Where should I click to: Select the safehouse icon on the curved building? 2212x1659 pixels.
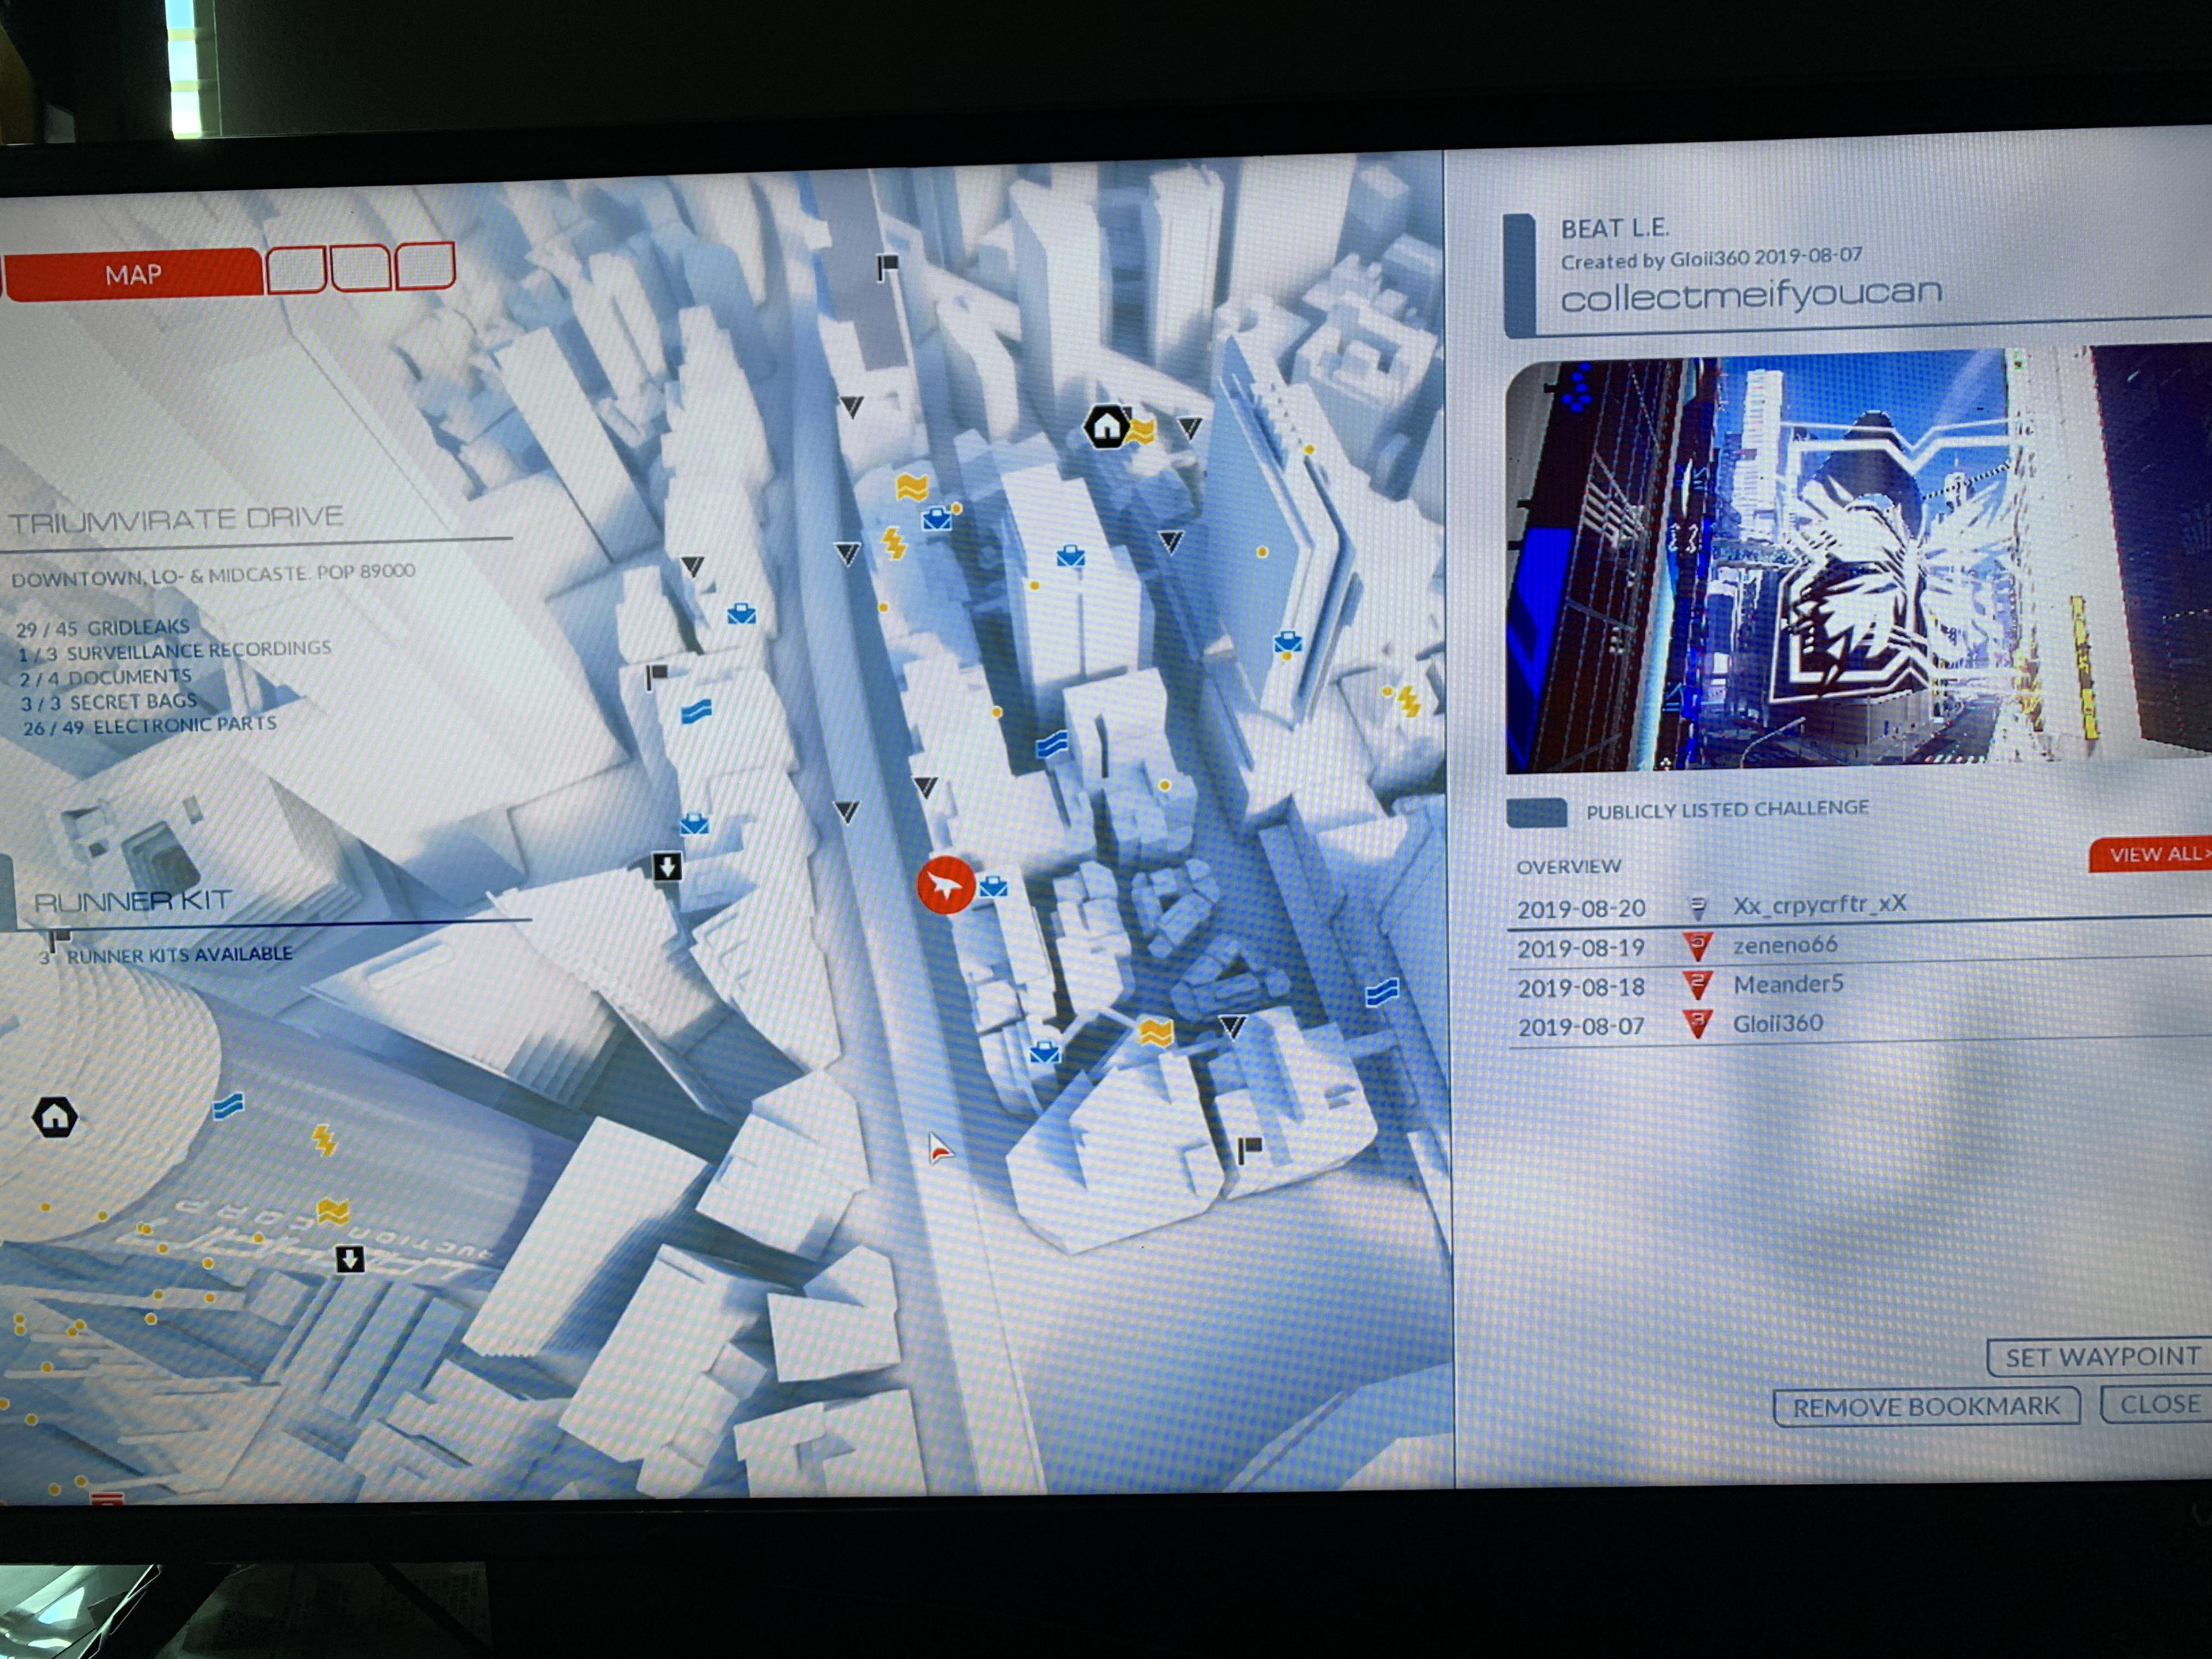click(55, 1116)
